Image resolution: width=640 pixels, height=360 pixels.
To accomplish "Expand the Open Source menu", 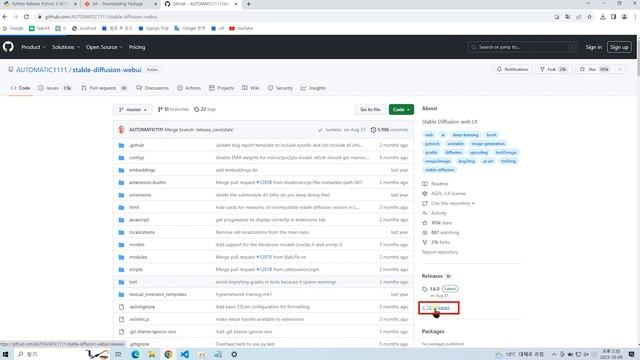I will (x=104, y=47).
